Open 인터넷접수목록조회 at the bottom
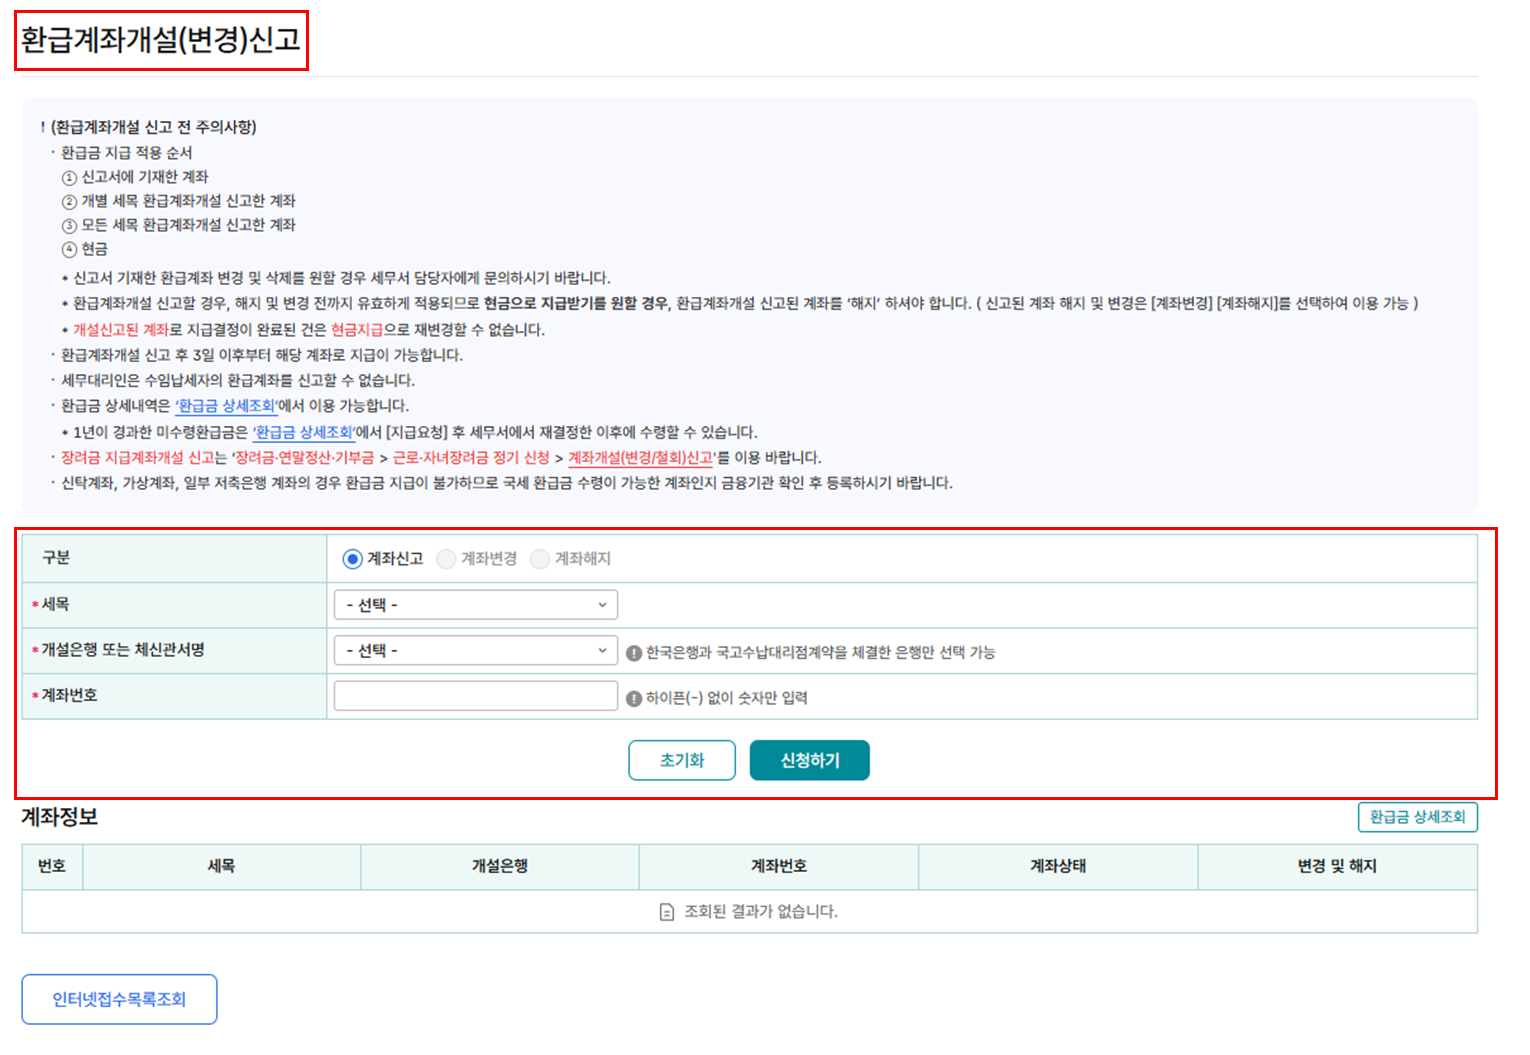This screenshot has height=1055, width=1530. [119, 999]
